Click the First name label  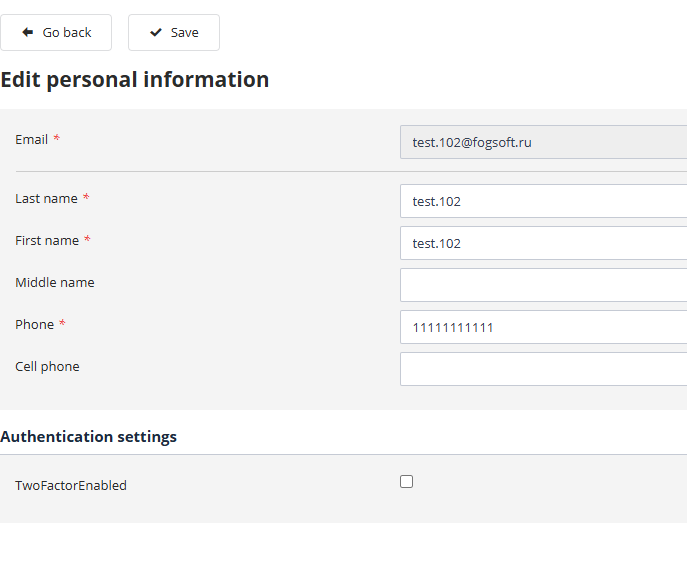click(47, 241)
